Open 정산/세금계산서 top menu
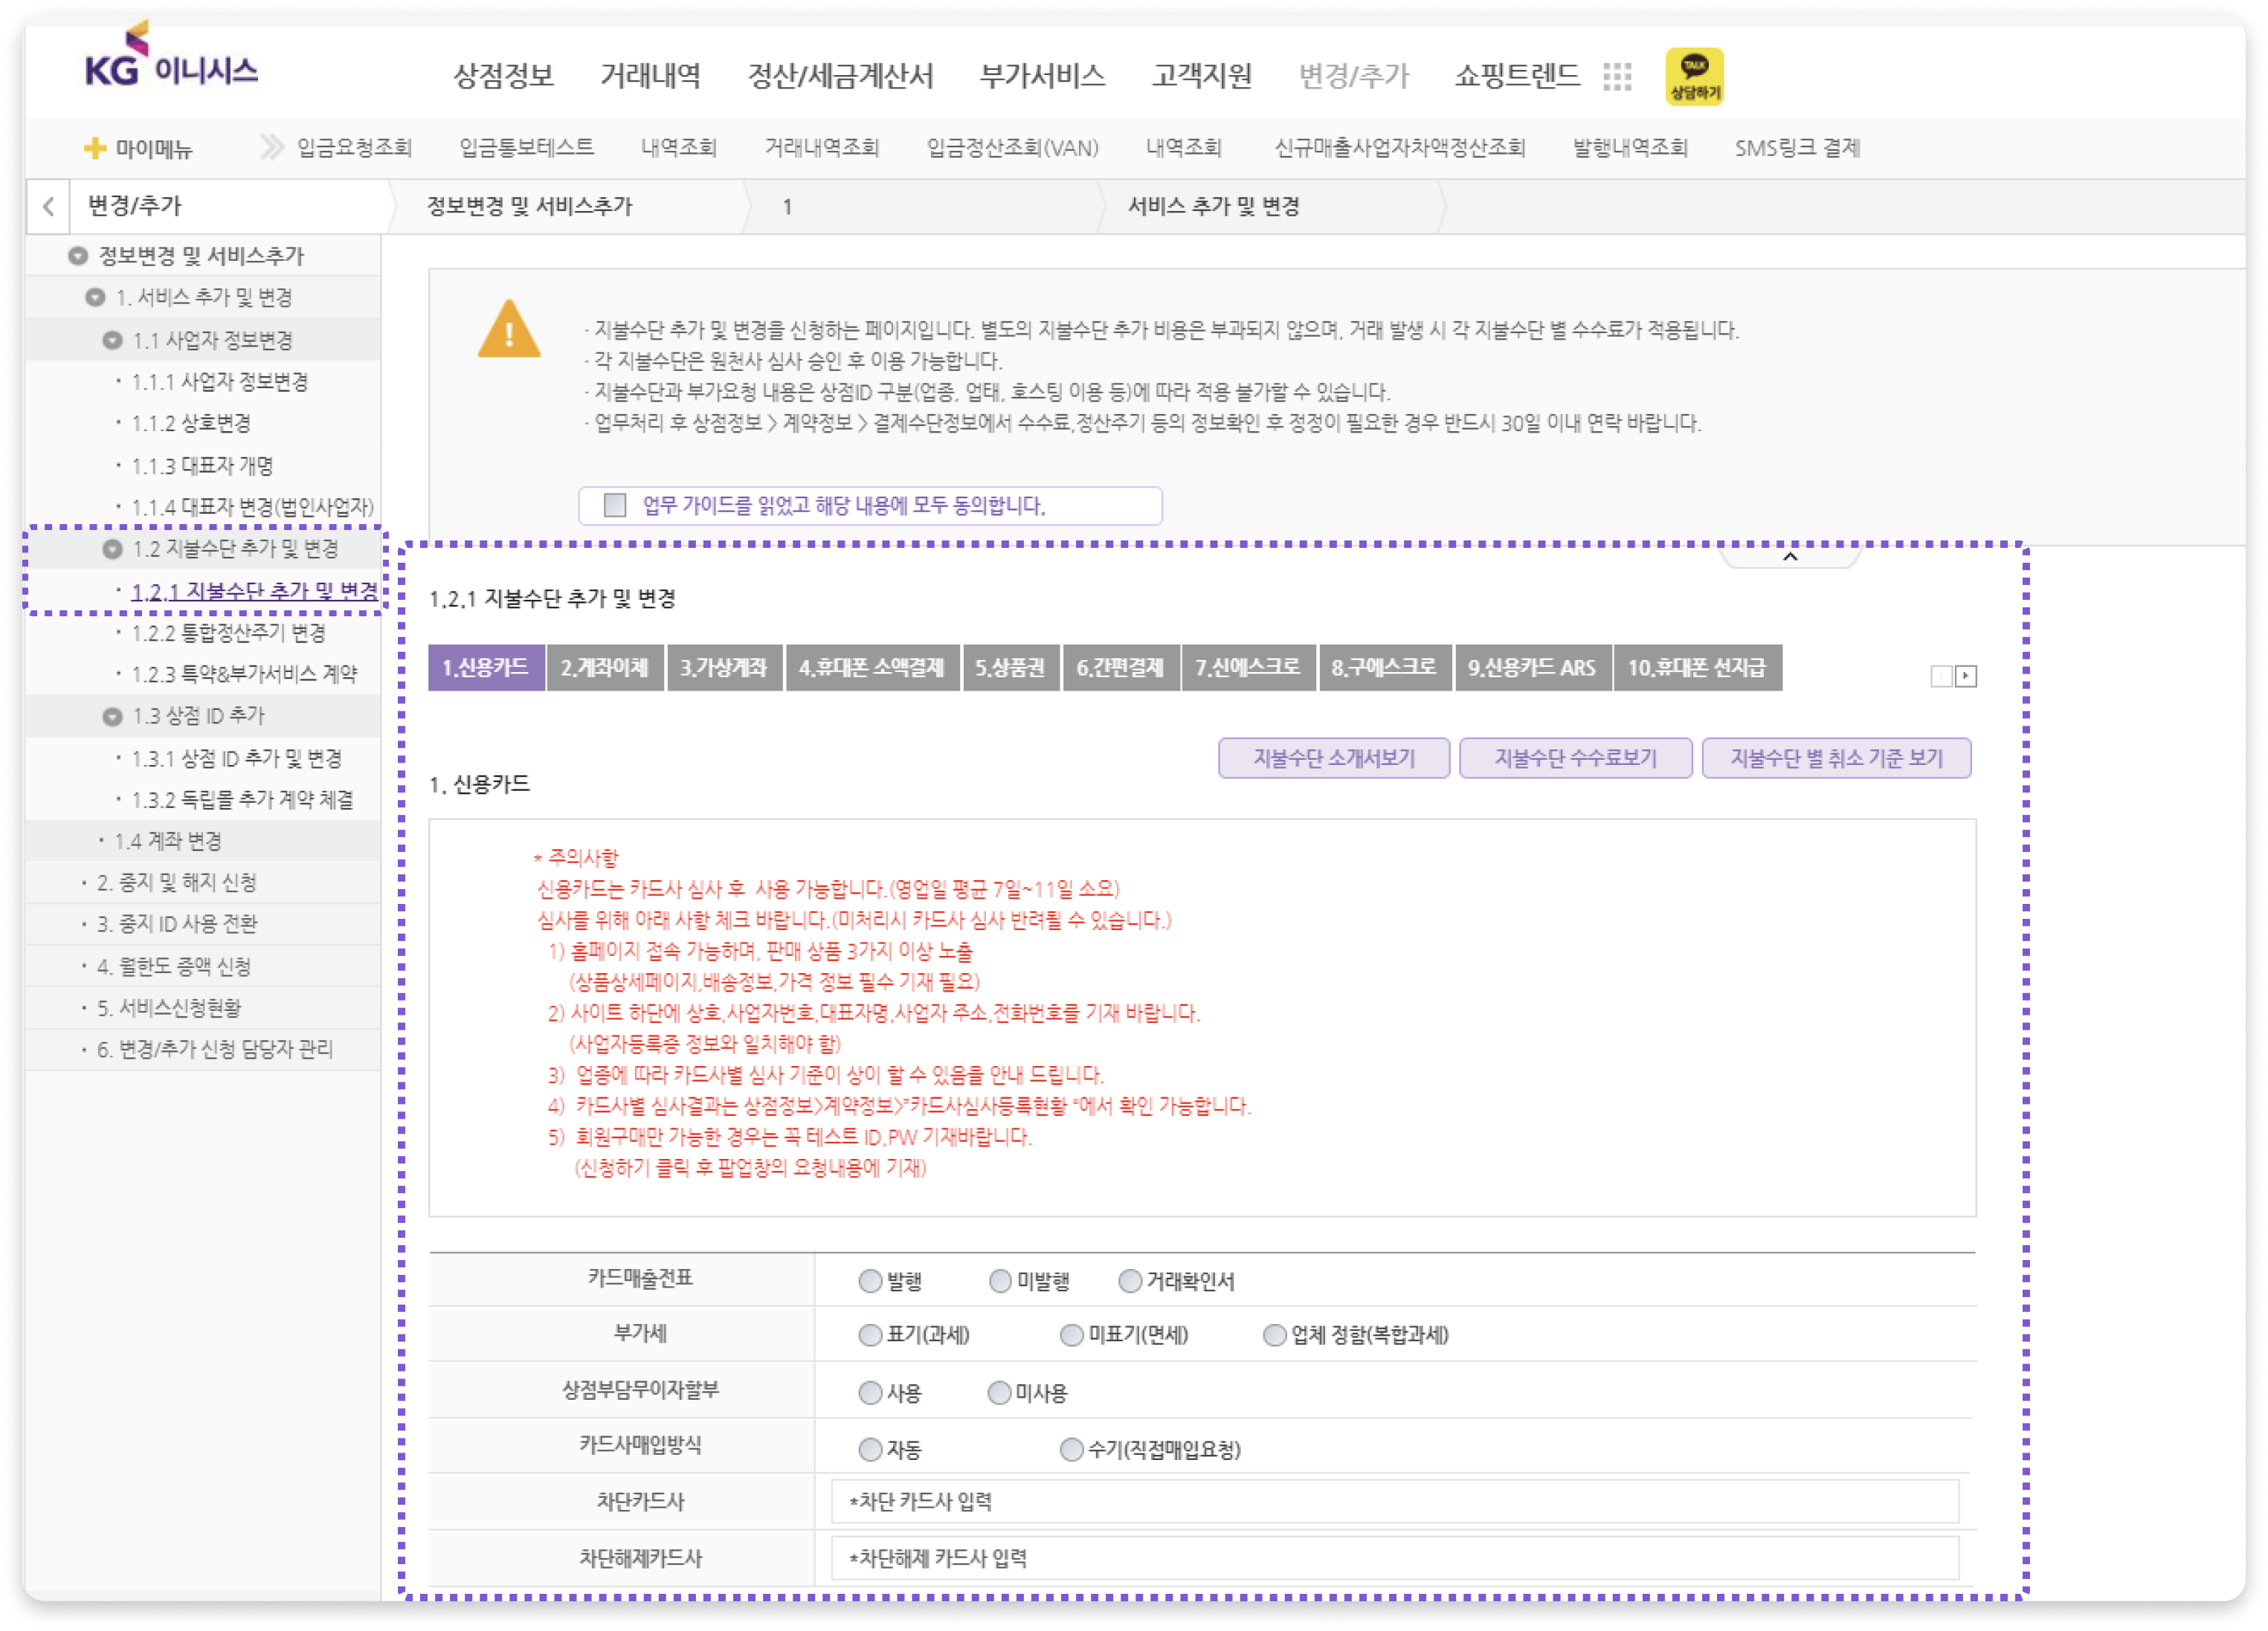The height and width of the screenshot is (1631, 2268). (840, 75)
